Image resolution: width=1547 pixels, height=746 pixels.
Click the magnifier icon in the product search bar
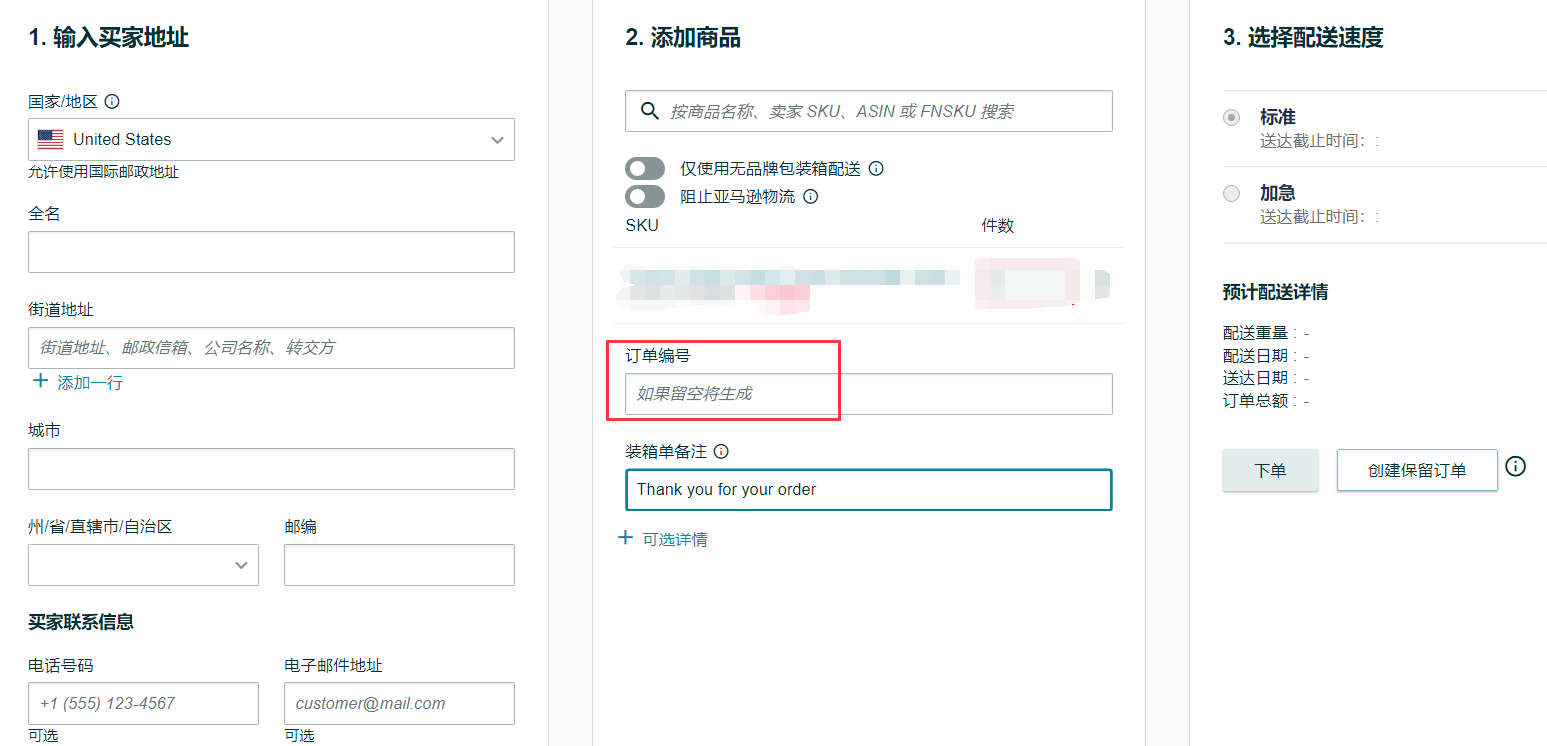(x=652, y=111)
